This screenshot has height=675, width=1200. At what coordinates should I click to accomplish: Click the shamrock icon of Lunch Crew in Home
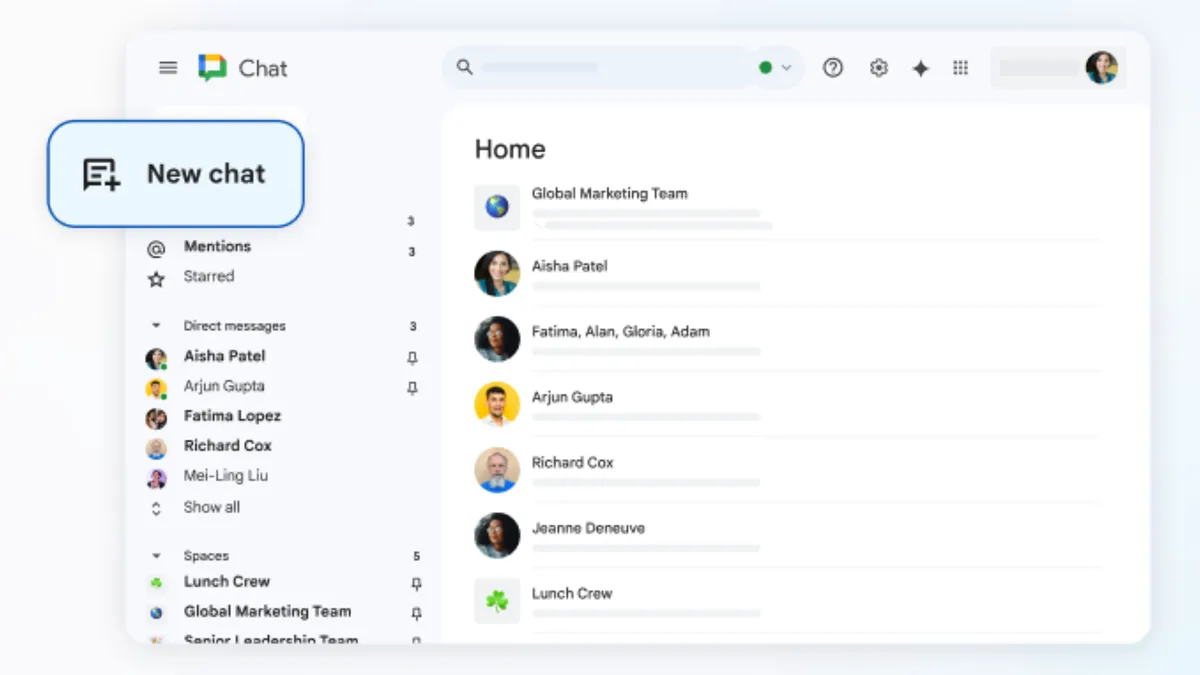click(x=497, y=601)
